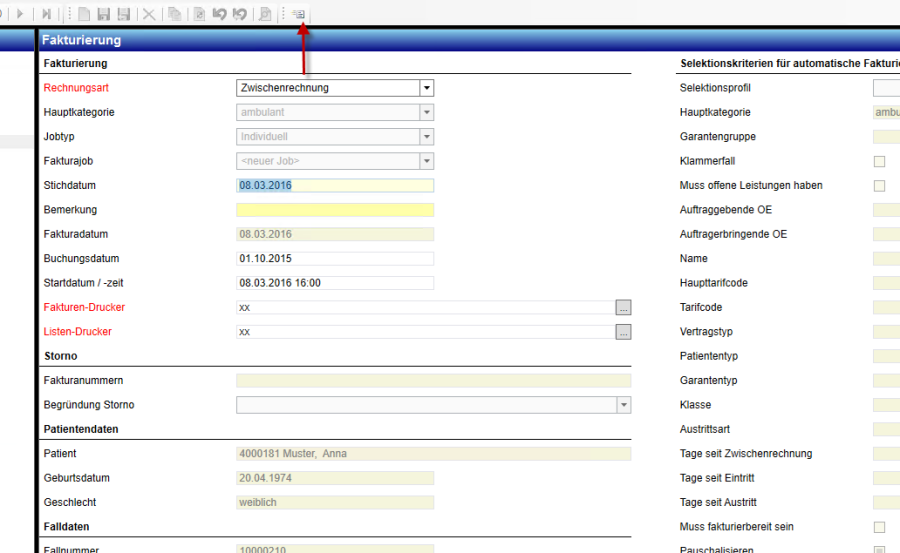Viewport: 900px width, 553px height.
Task: Click the refresh document toolbar icon
Action: (199, 13)
